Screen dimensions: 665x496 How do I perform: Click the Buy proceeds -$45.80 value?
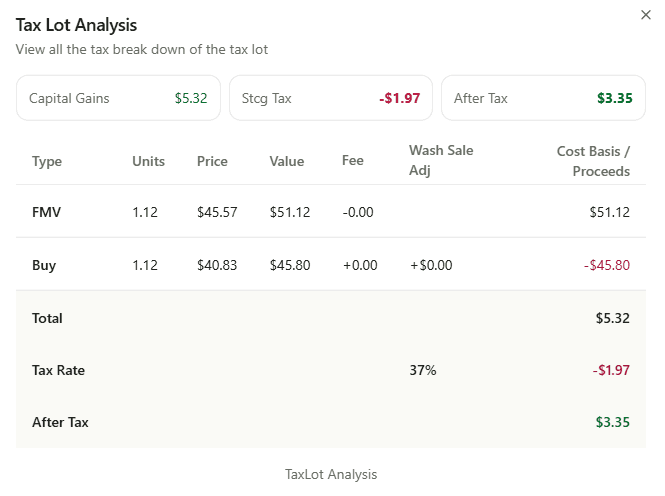pos(607,265)
